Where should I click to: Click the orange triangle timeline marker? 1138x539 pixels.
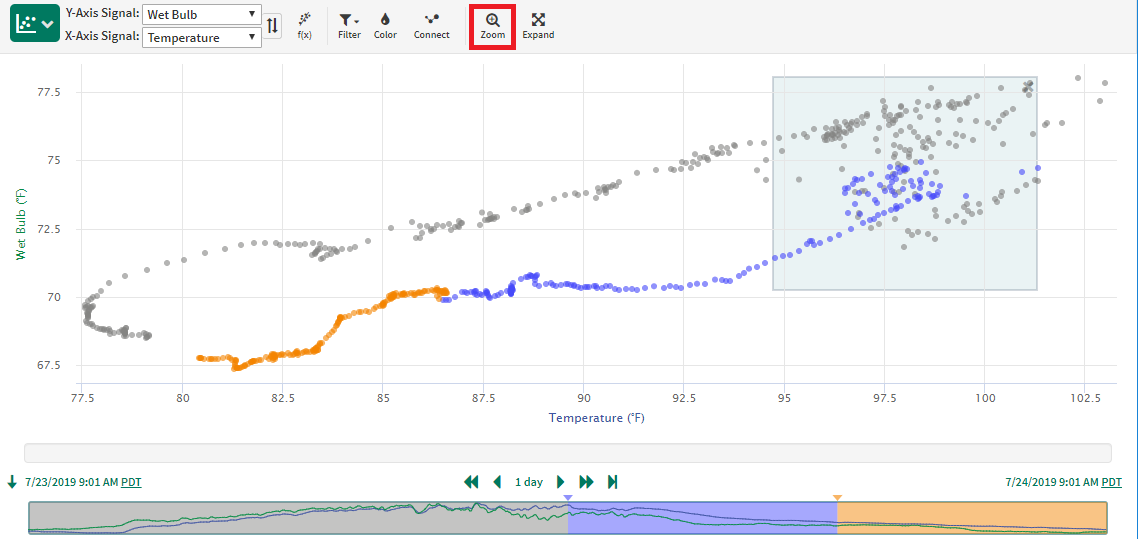pos(837,497)
